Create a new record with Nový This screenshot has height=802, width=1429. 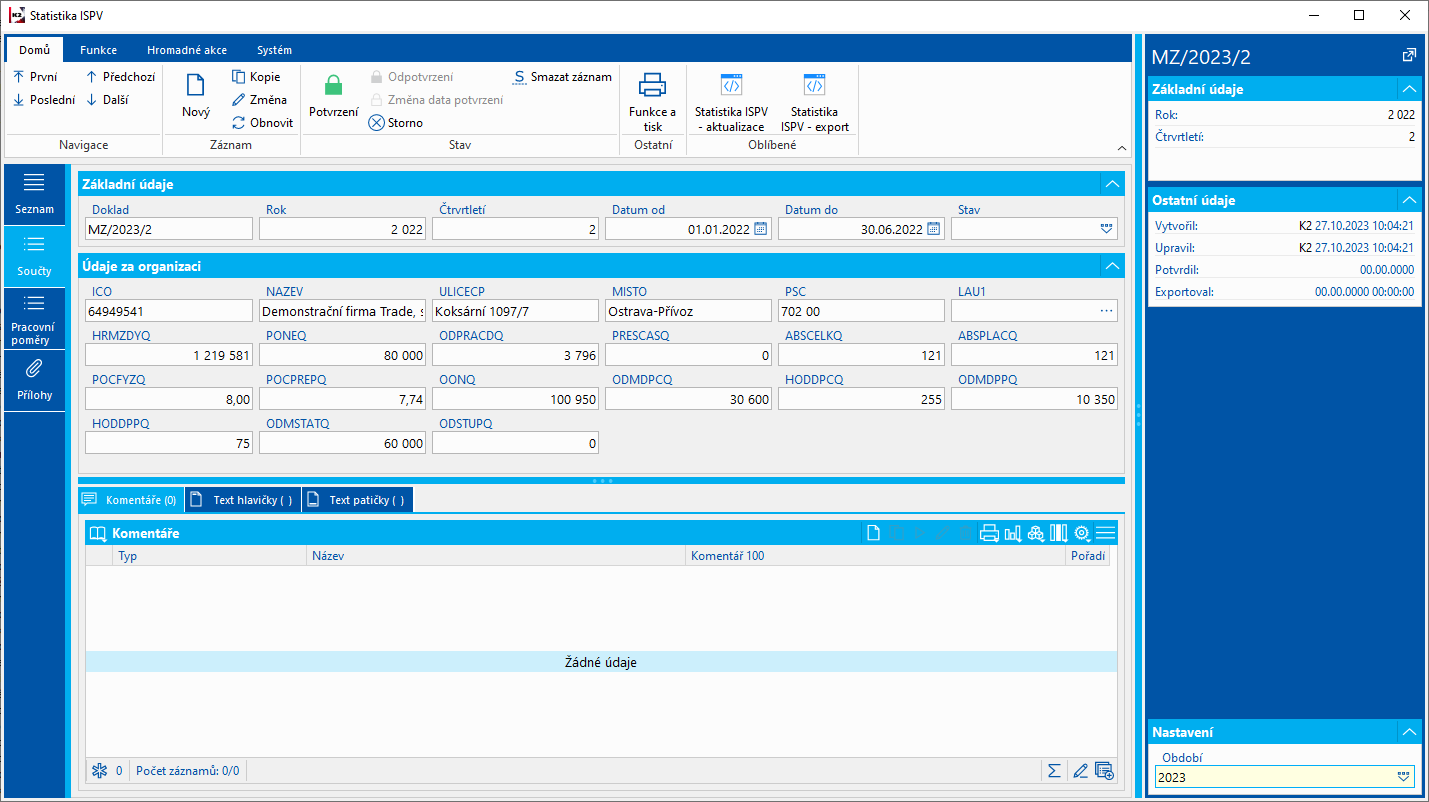(x=196, y=87)
